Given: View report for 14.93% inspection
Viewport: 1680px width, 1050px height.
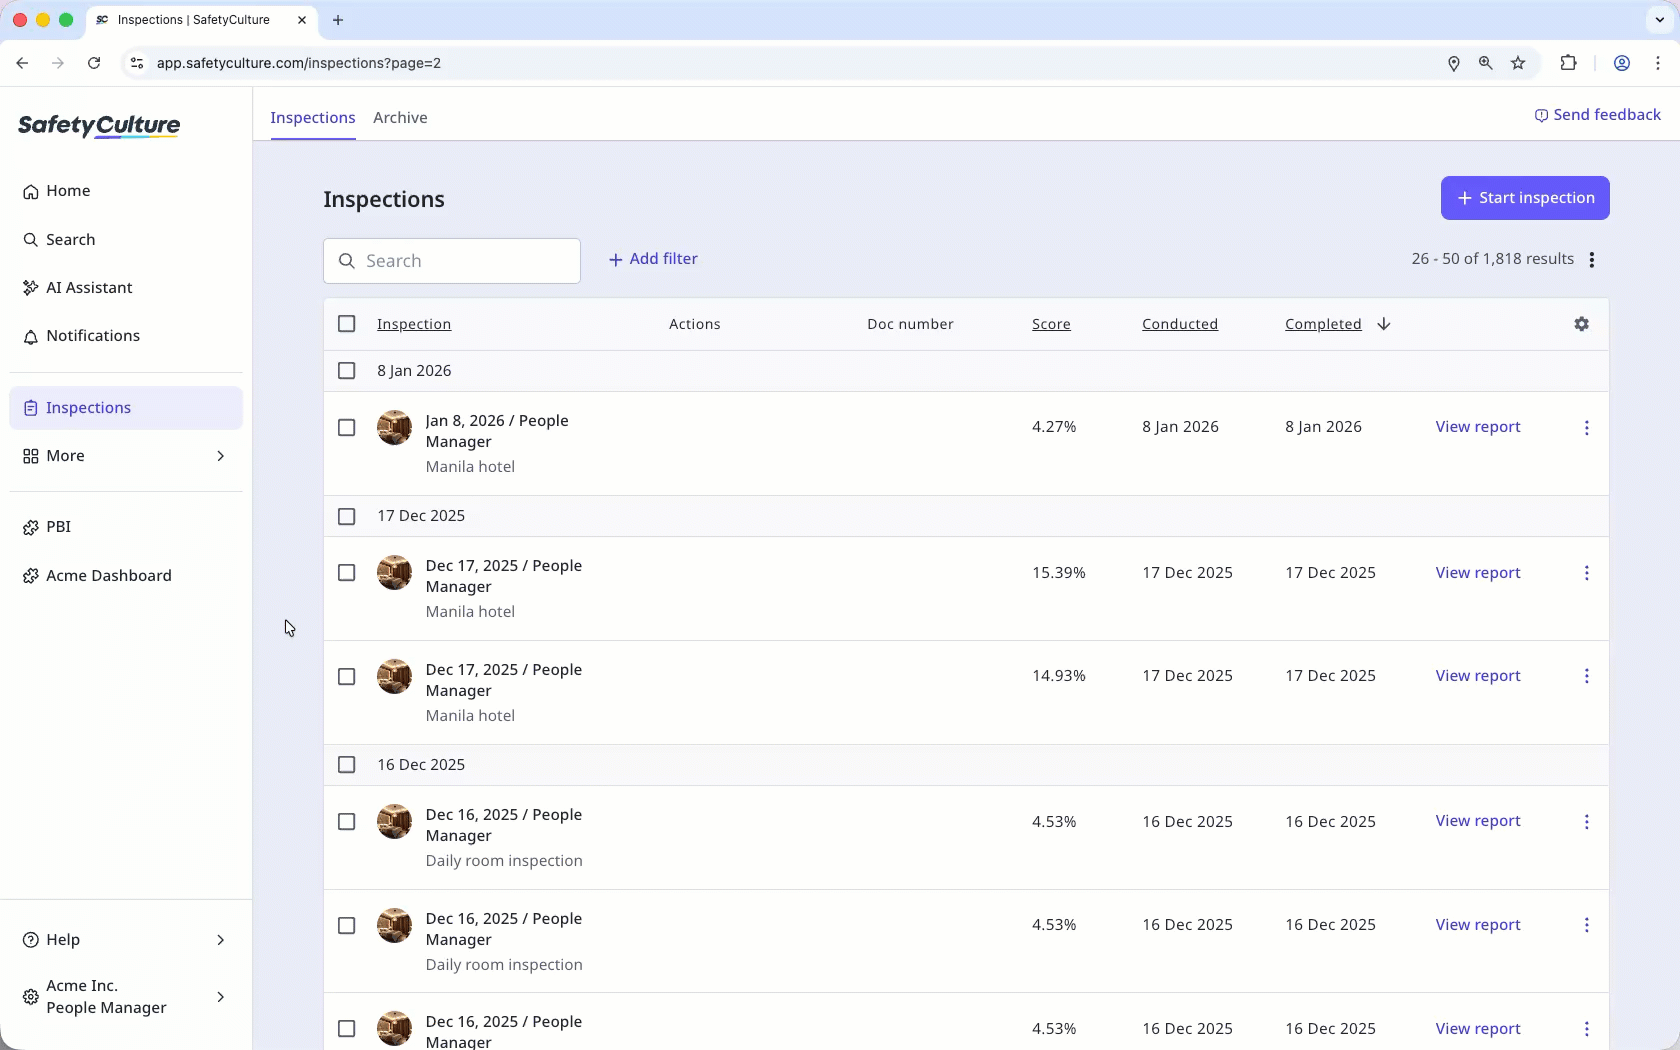Looking at the screenshot, I should tap(1478, 676).
